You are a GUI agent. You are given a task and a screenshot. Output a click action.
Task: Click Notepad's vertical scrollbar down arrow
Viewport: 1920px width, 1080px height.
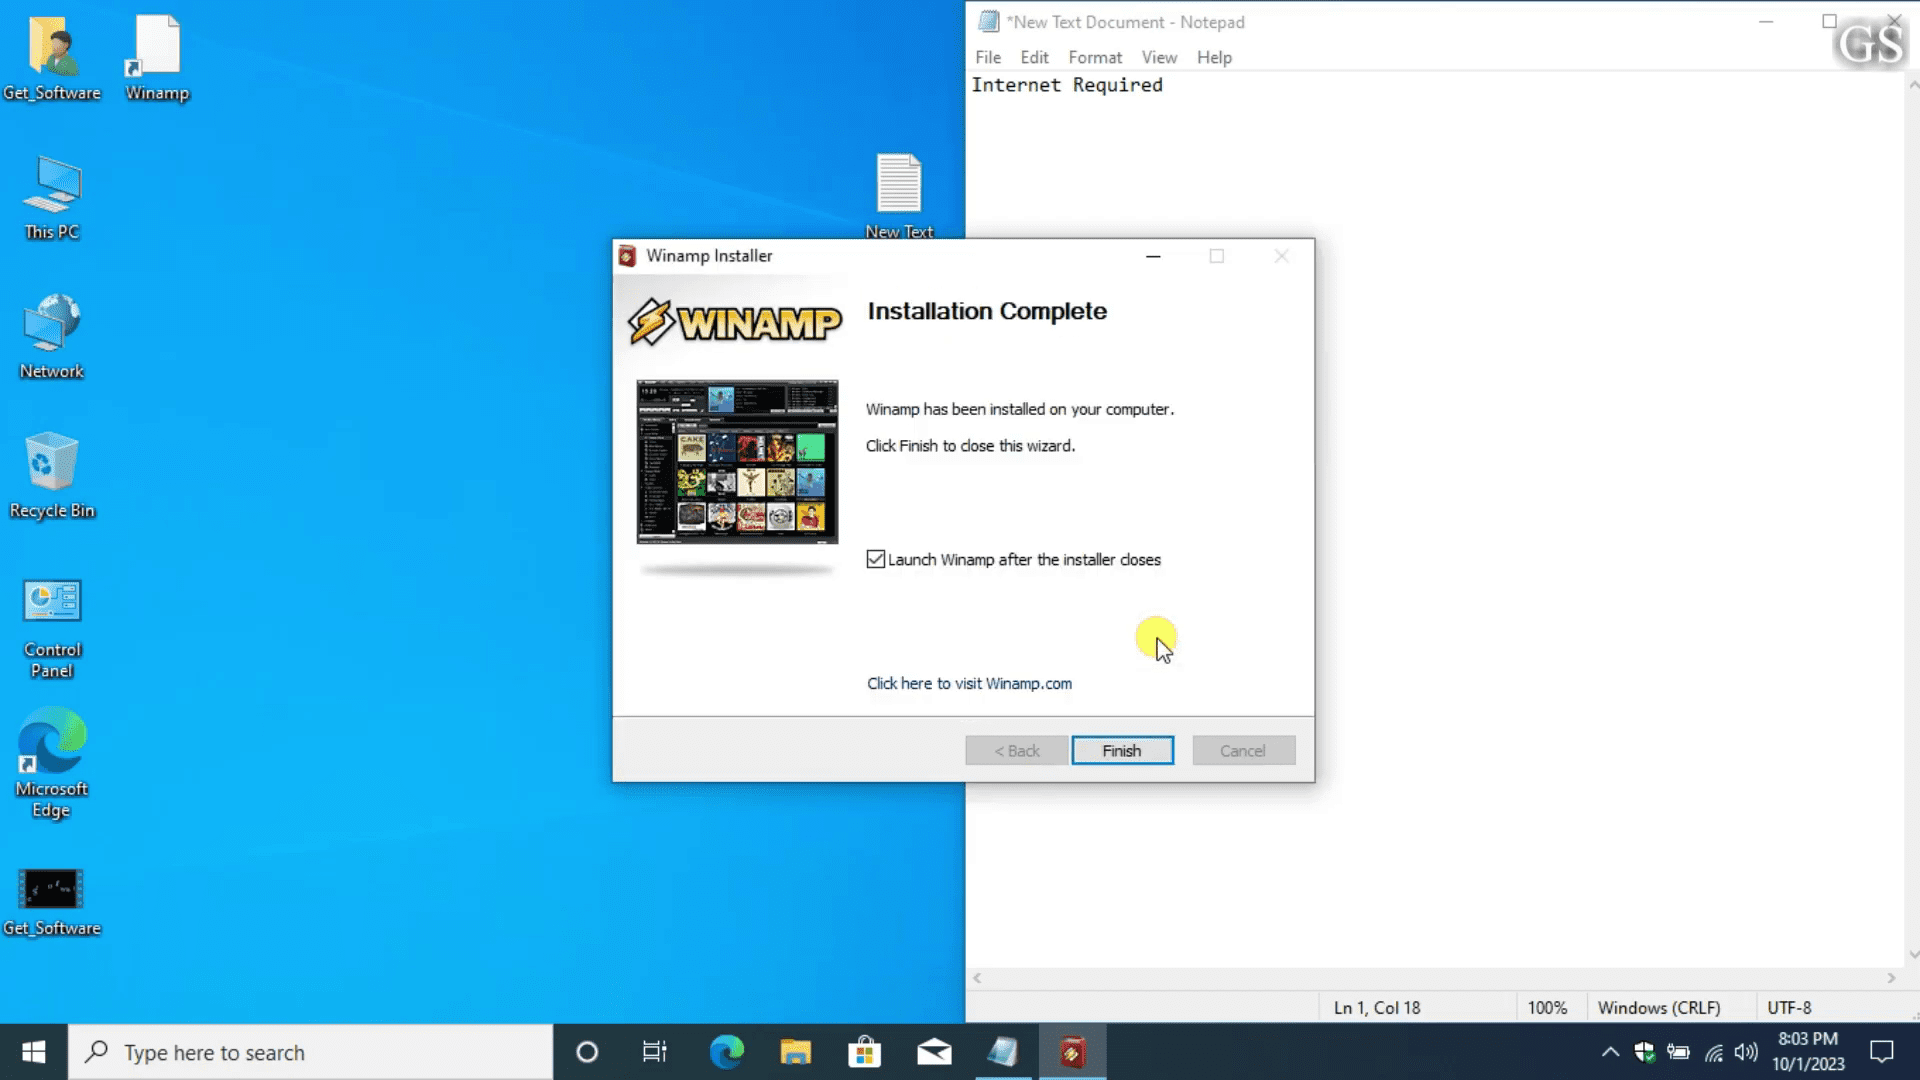click(1913, 955)
